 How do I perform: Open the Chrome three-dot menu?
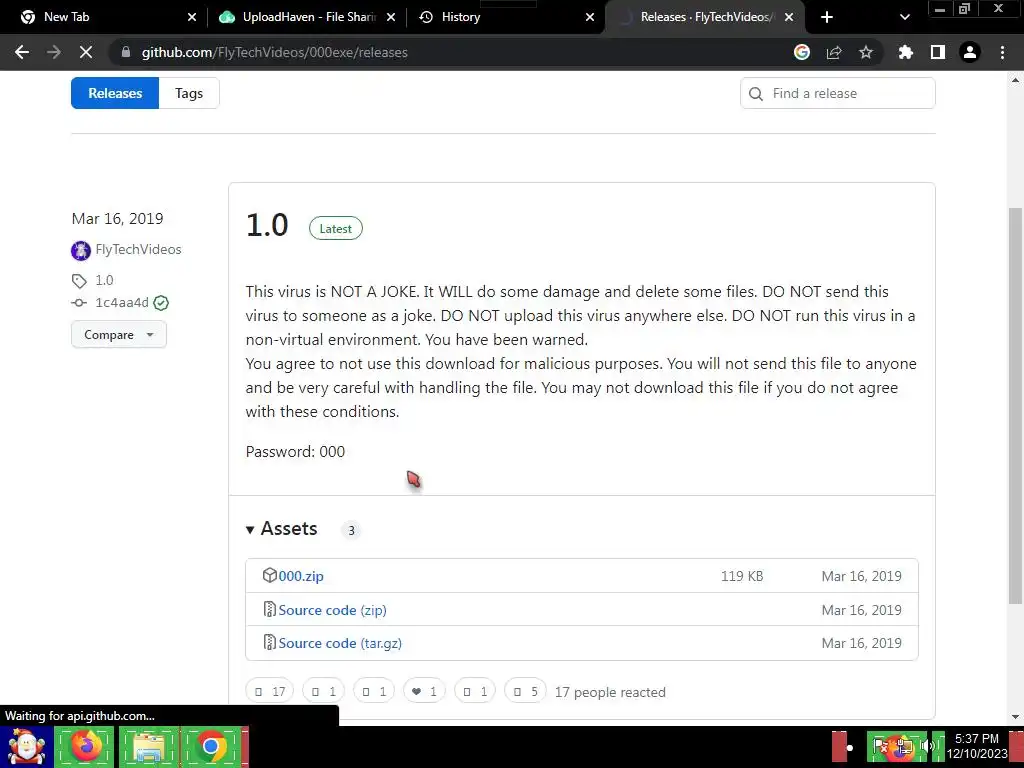(1002, 52)
